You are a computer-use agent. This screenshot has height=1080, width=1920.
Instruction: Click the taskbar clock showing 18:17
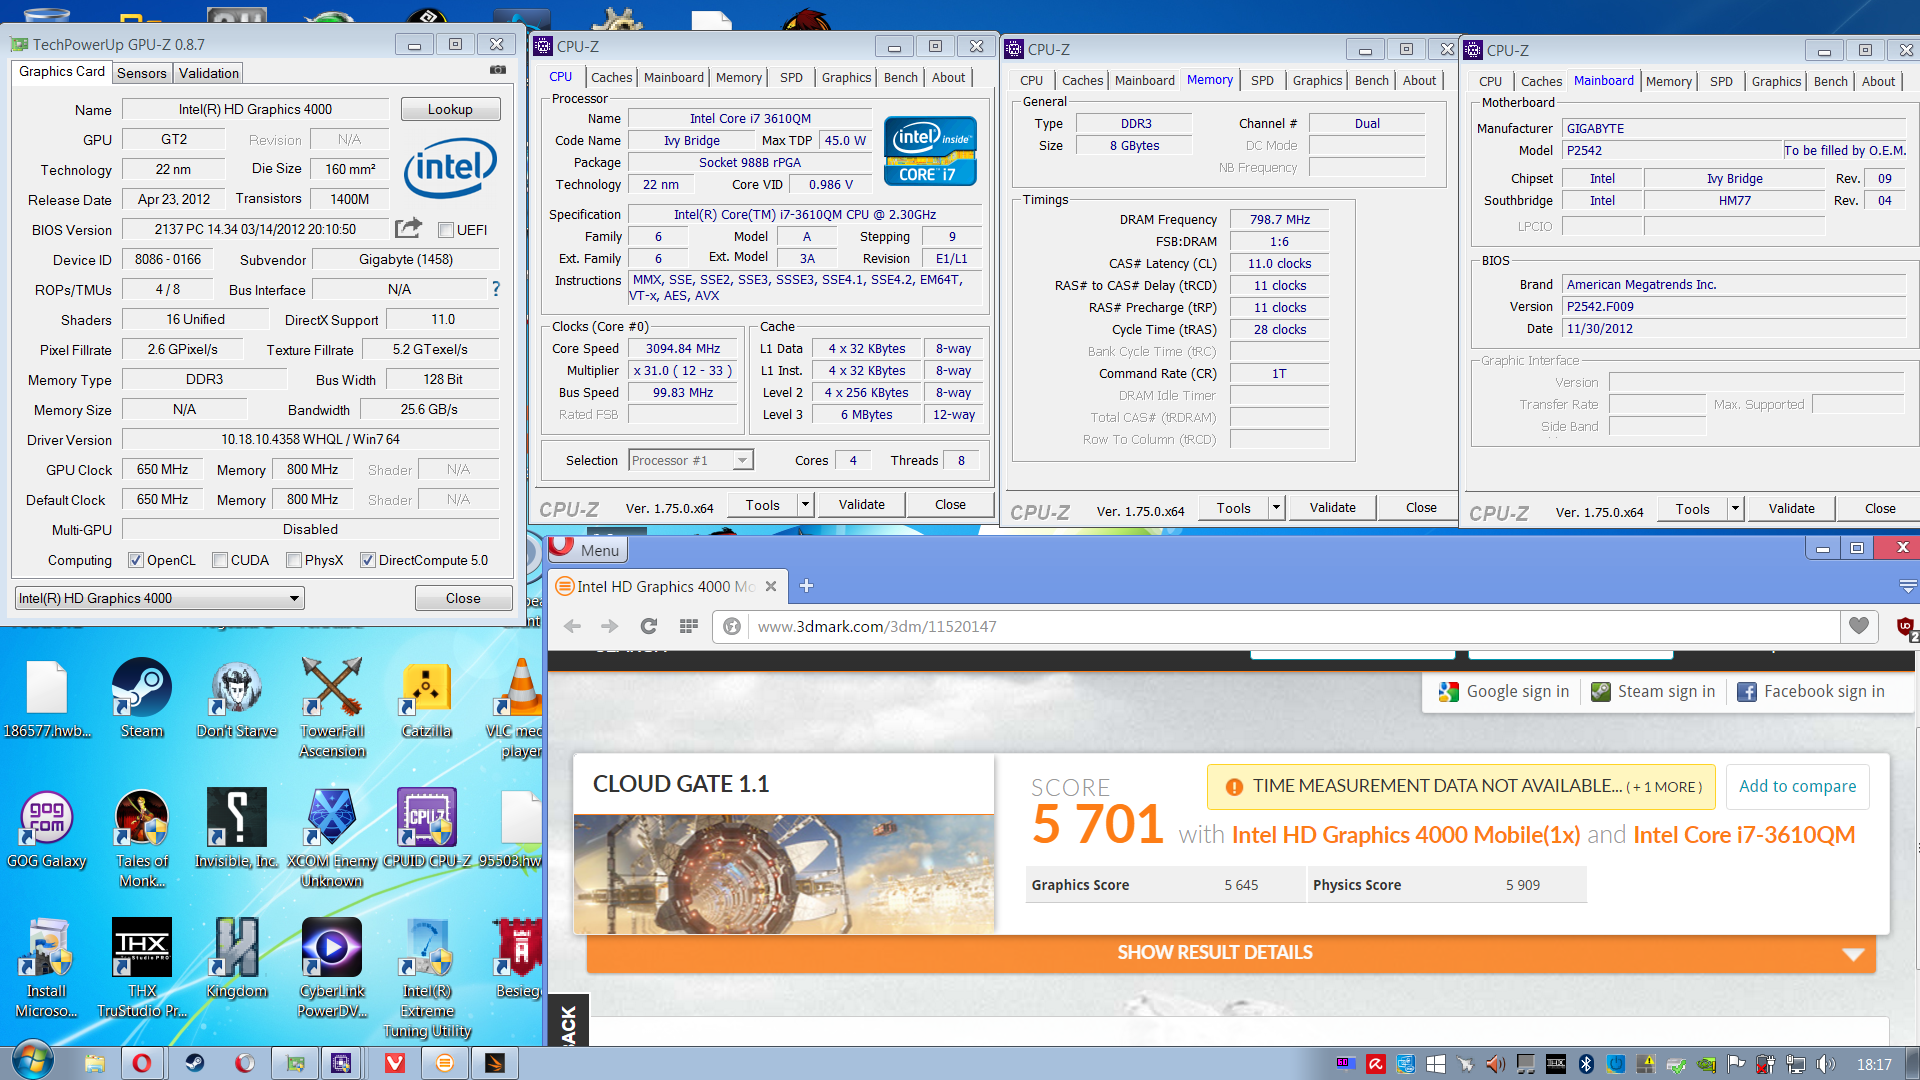click(1874, 1065)
